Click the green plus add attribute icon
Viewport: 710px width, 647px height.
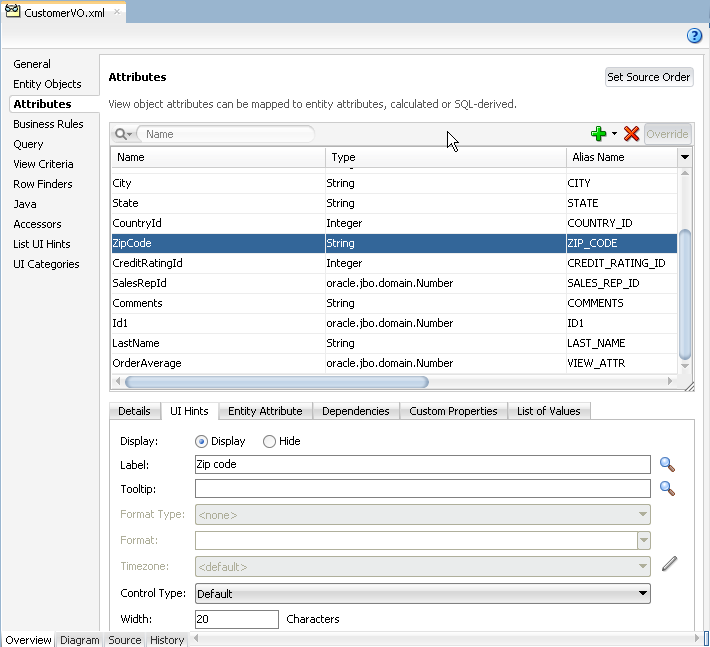[x=598, y=134]
